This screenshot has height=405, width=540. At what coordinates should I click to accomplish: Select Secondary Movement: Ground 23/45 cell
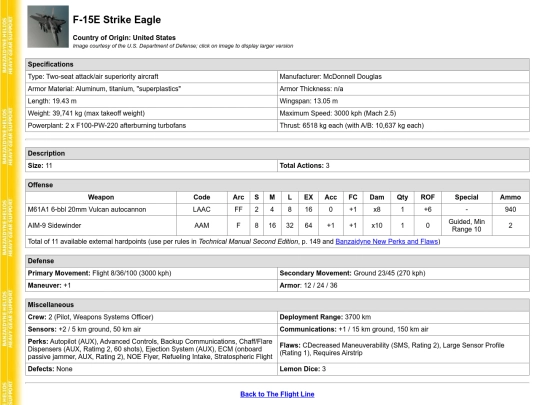point(403,273)
